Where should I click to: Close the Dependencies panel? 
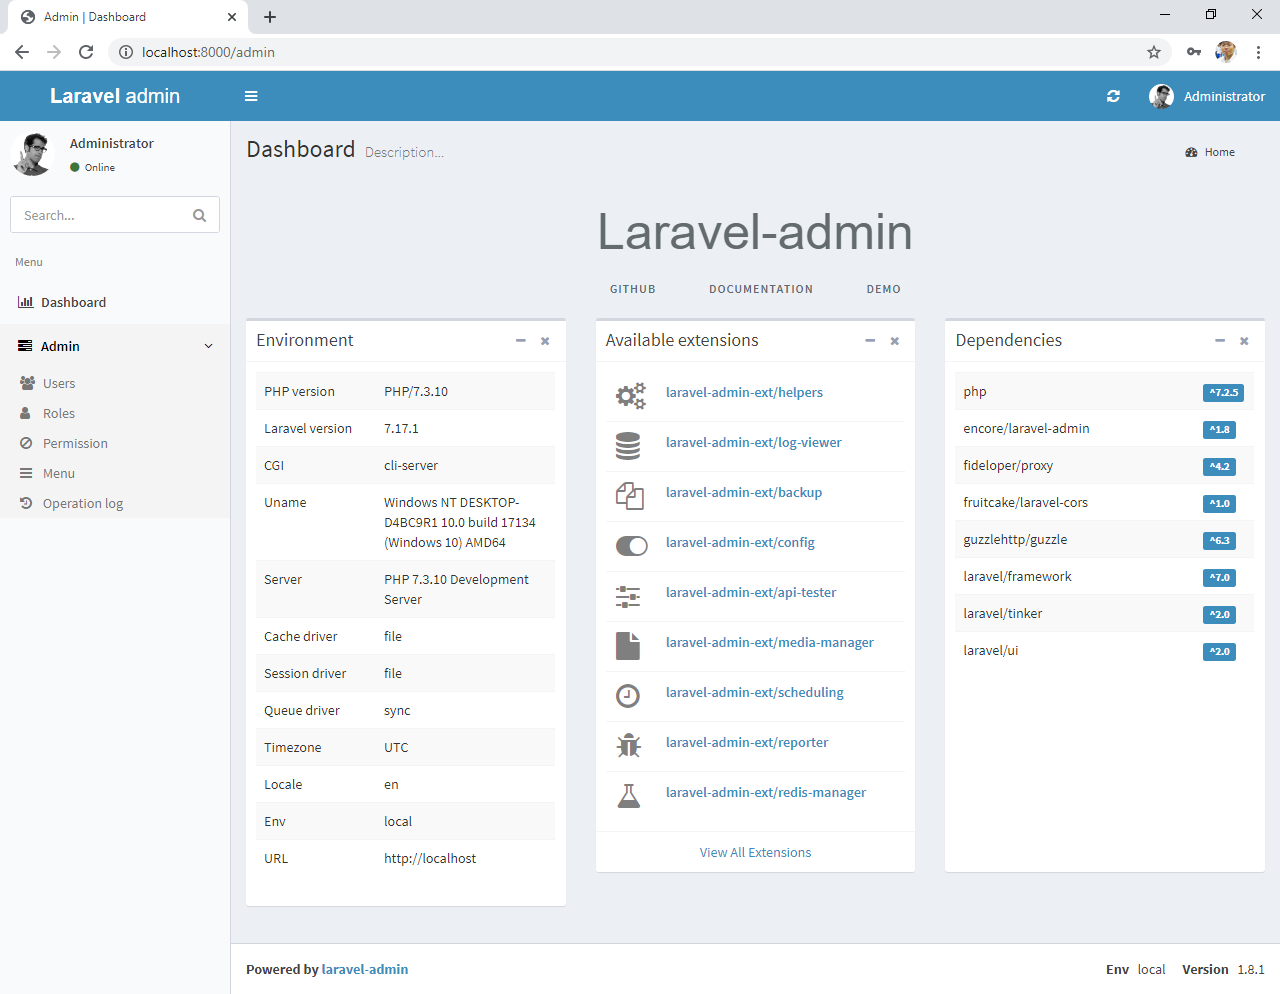1244,341
